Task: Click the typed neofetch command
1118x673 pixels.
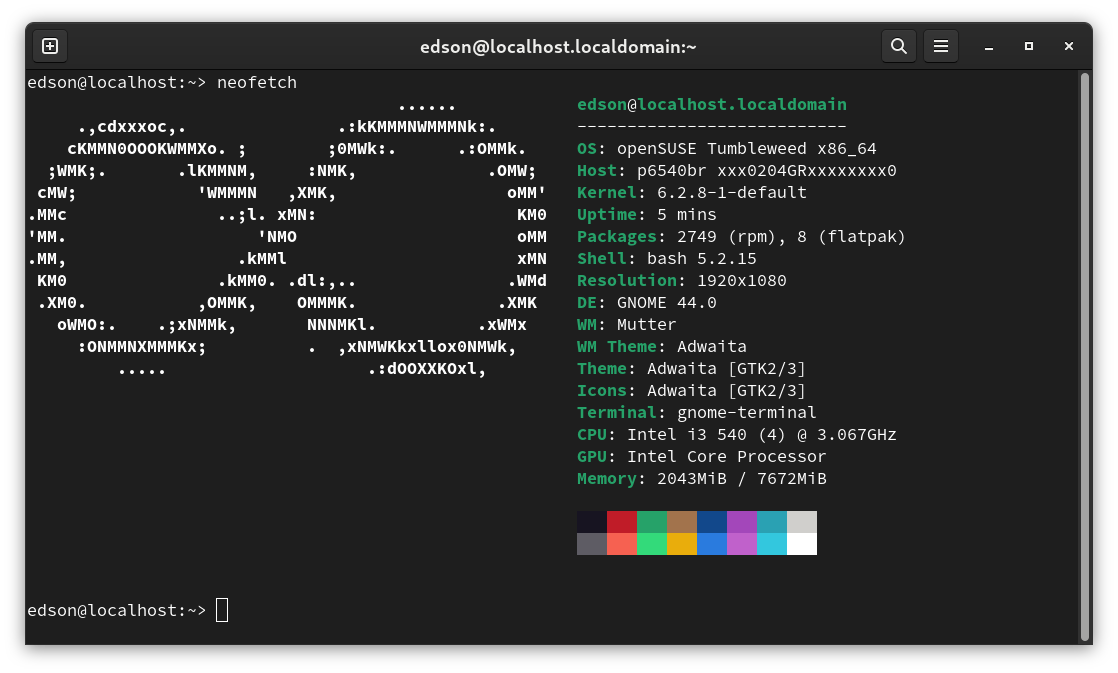Action: click(x=257, y=82)
